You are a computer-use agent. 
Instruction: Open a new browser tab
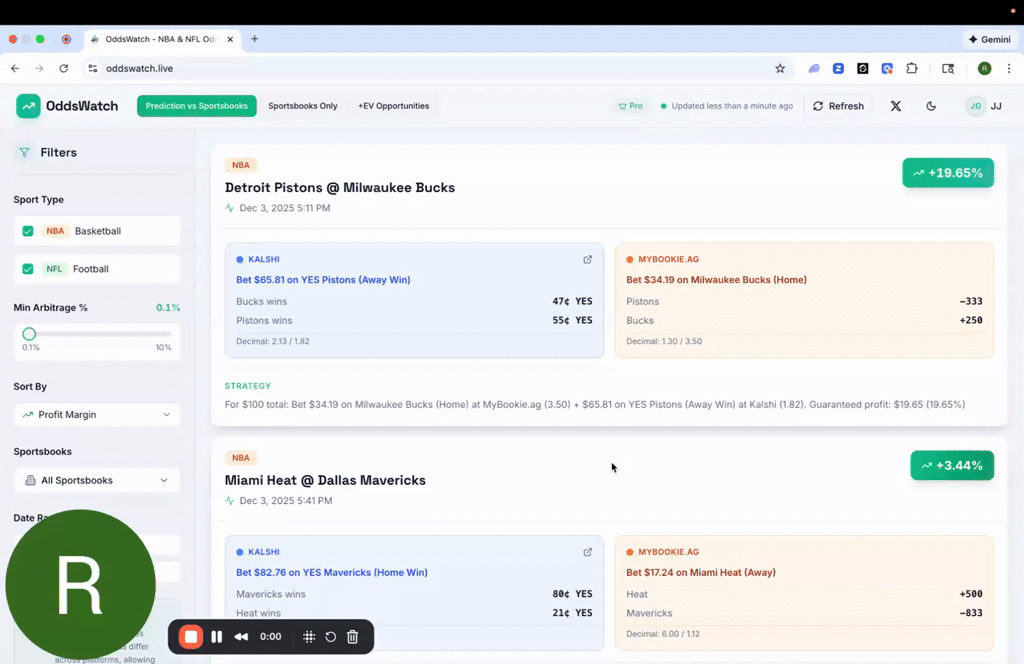pos(255,39)
